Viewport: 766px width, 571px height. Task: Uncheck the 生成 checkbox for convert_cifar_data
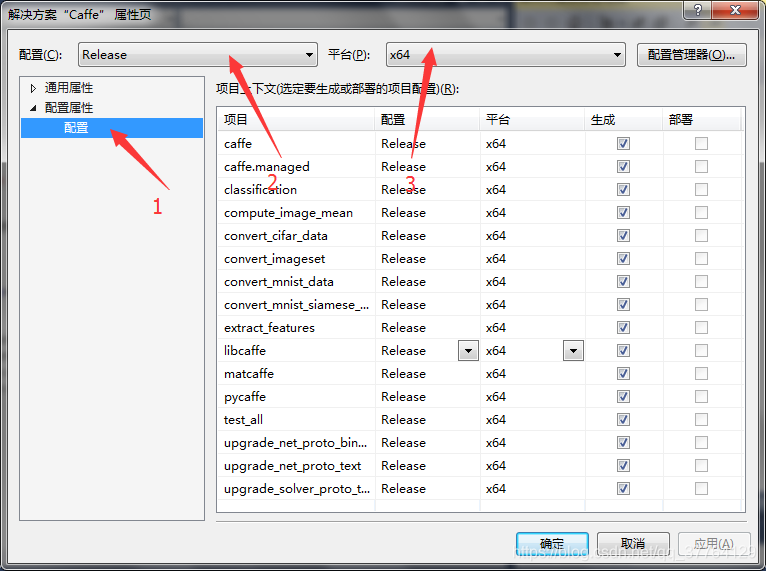tap(623, 235)
